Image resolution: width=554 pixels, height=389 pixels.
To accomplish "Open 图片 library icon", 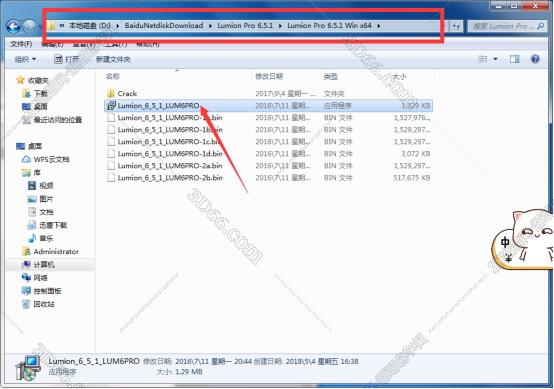I will point(32,199).
